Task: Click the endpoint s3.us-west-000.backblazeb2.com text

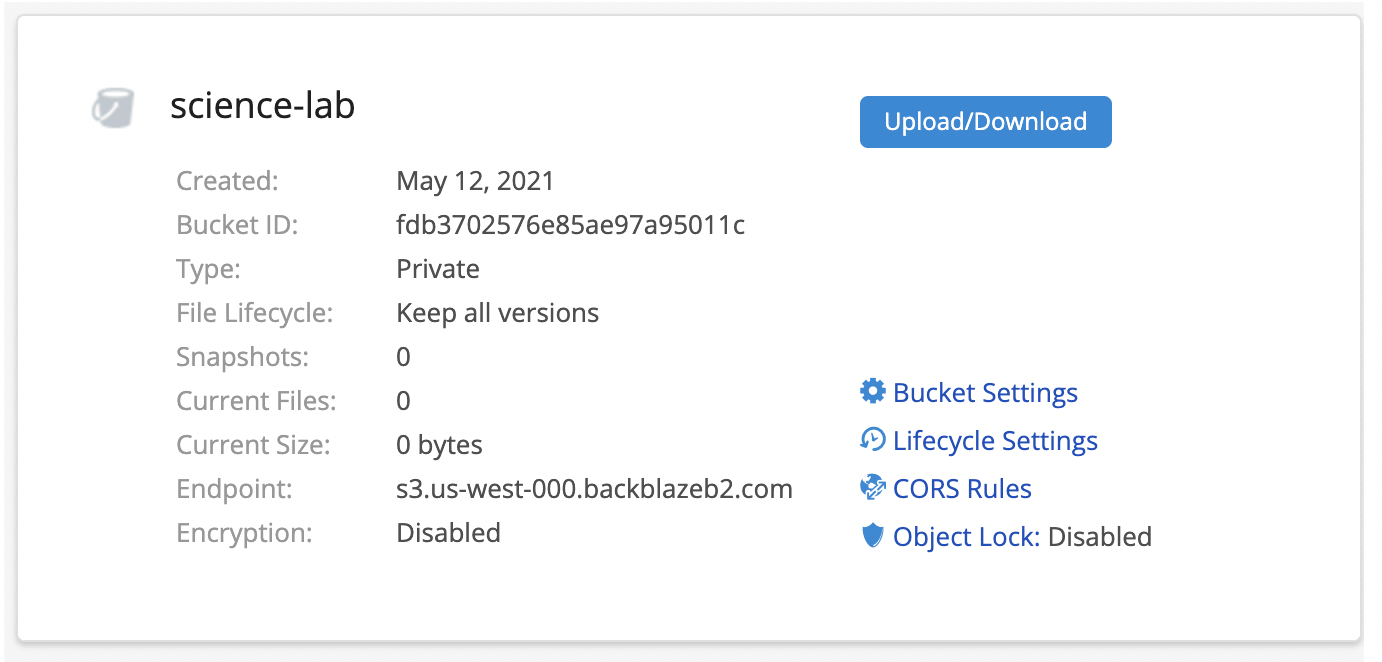Action: (594, 489)
